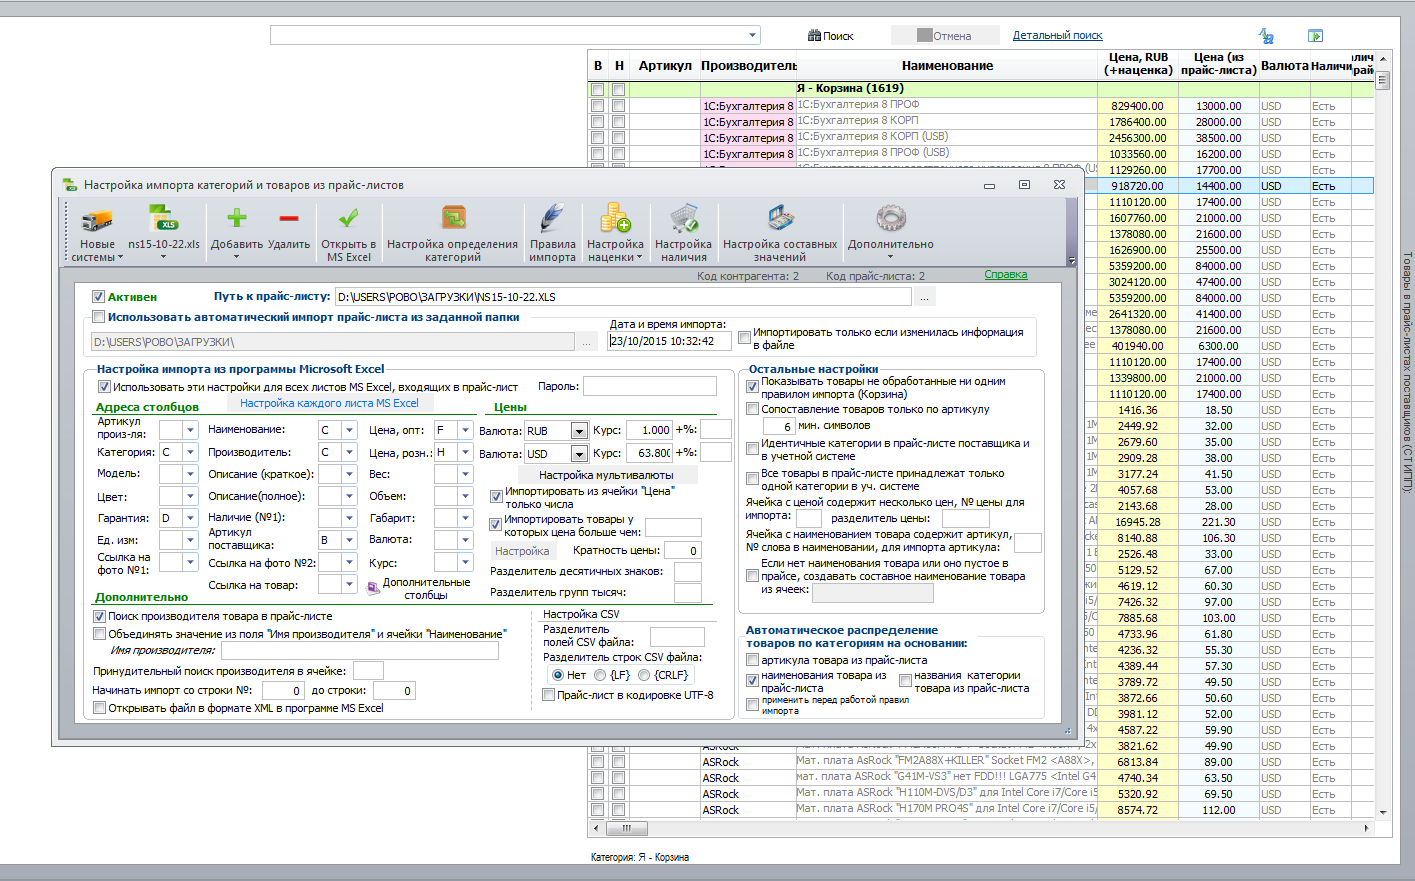Click the Валюта column header in the table
This screenshot has height=881, width=1415.
(1284, 66)
